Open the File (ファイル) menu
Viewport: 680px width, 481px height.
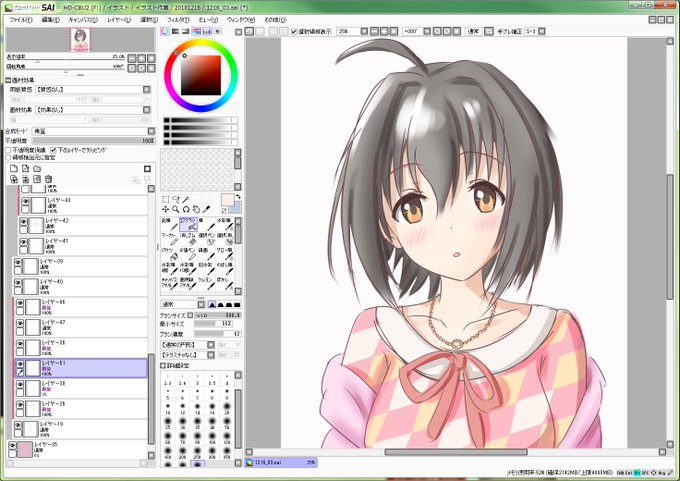click(x=20, y=20)
